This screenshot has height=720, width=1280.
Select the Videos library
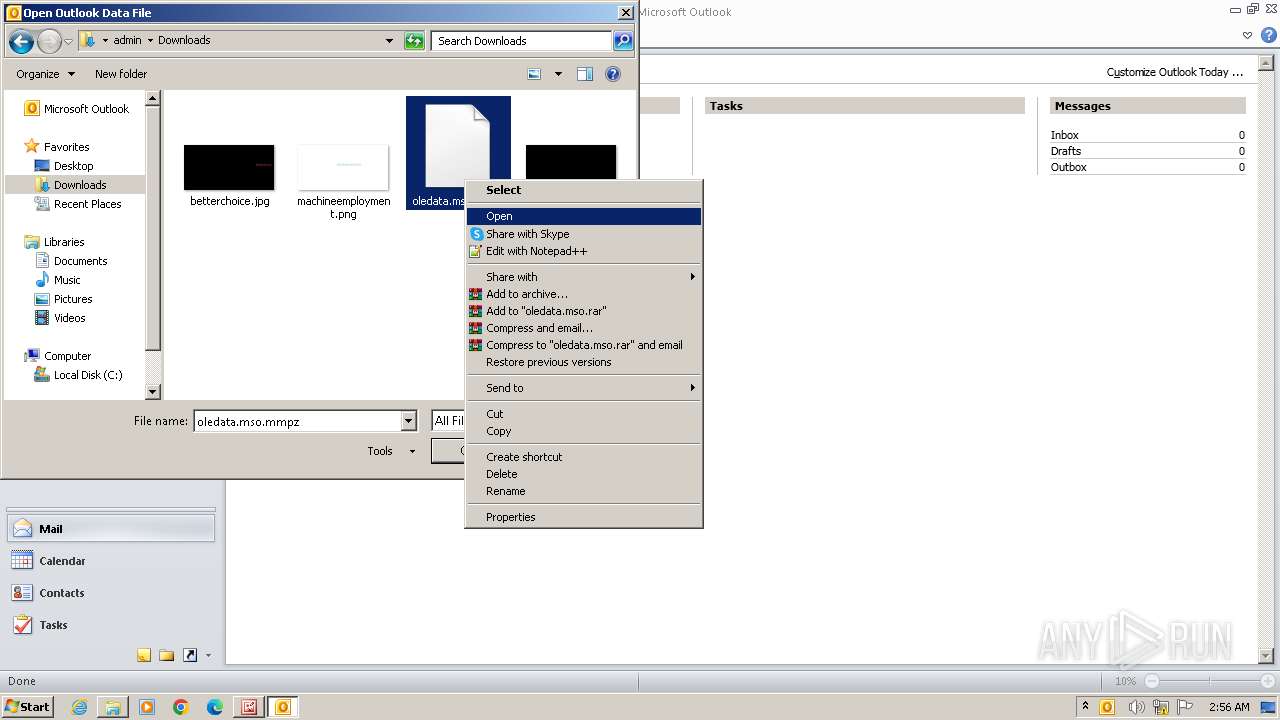[x=60, y=318]
